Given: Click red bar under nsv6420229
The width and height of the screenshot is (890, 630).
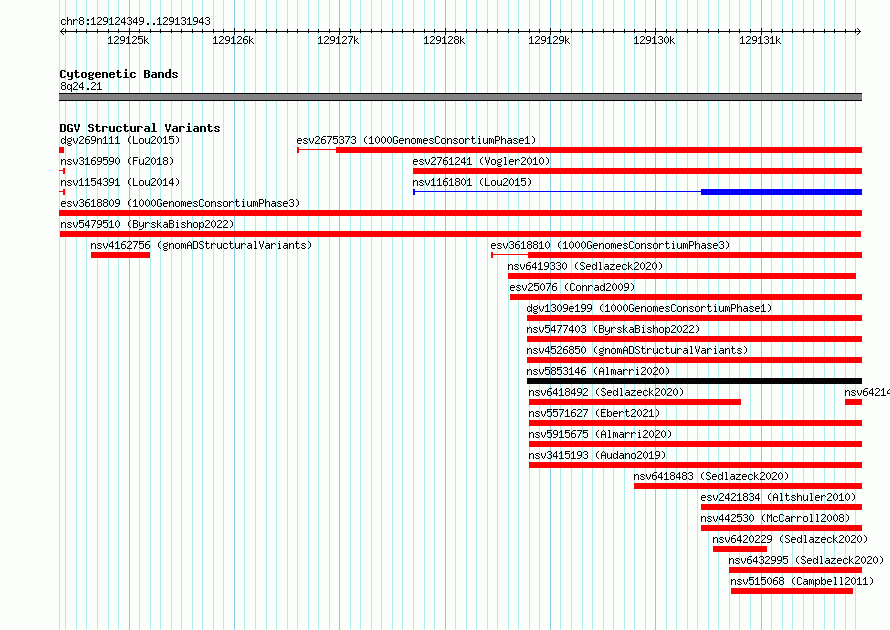Looking at the screenshot, I should [740, 549].
